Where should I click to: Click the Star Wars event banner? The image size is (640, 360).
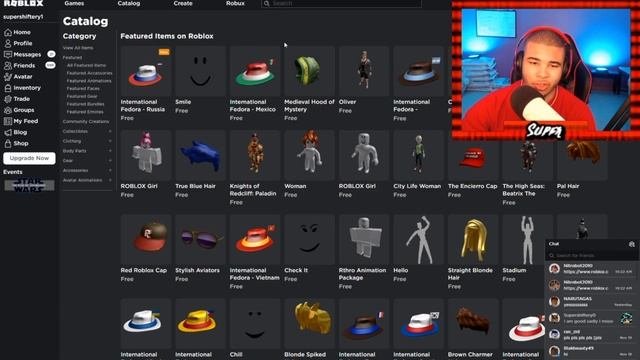[x=29, y=185]
